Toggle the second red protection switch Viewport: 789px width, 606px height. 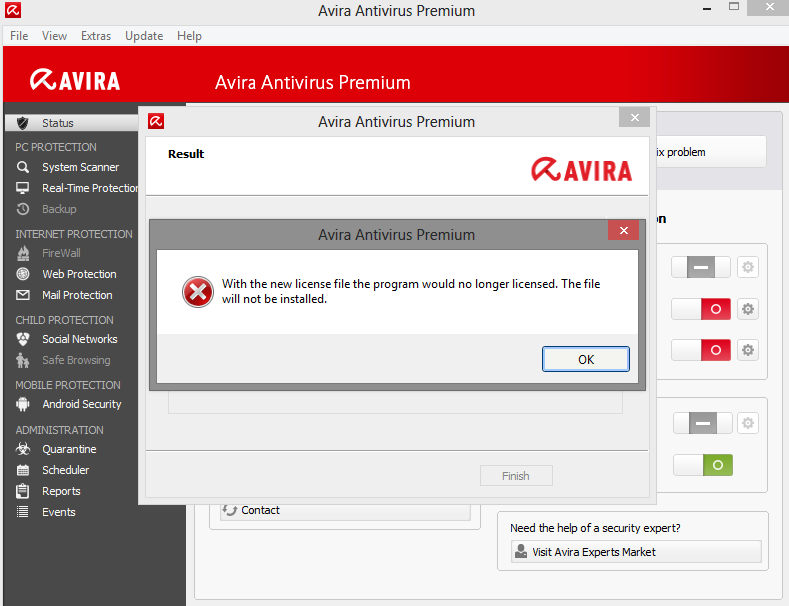(701, 350)
